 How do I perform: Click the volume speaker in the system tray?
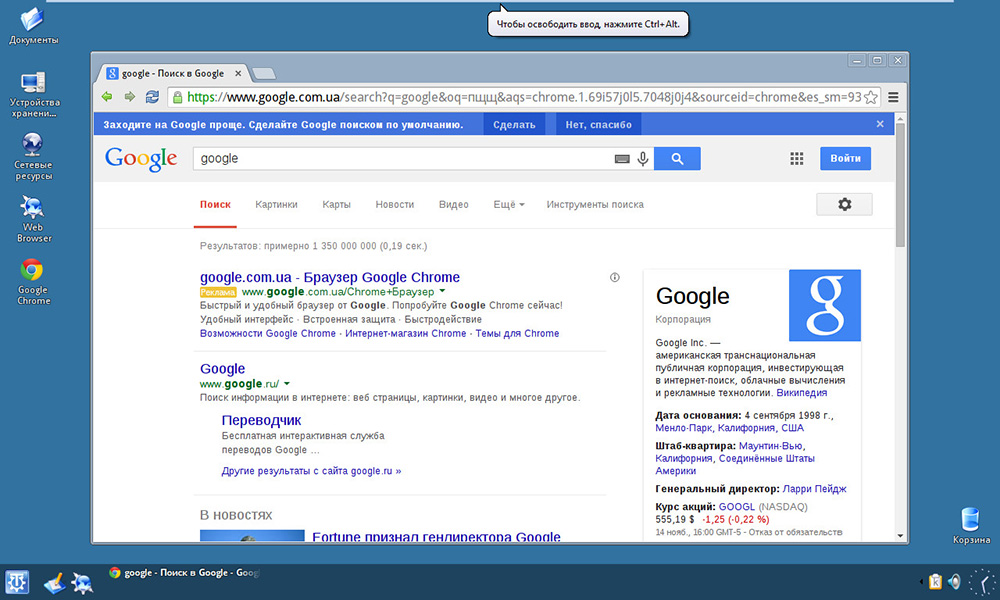(x=955, y=582)
